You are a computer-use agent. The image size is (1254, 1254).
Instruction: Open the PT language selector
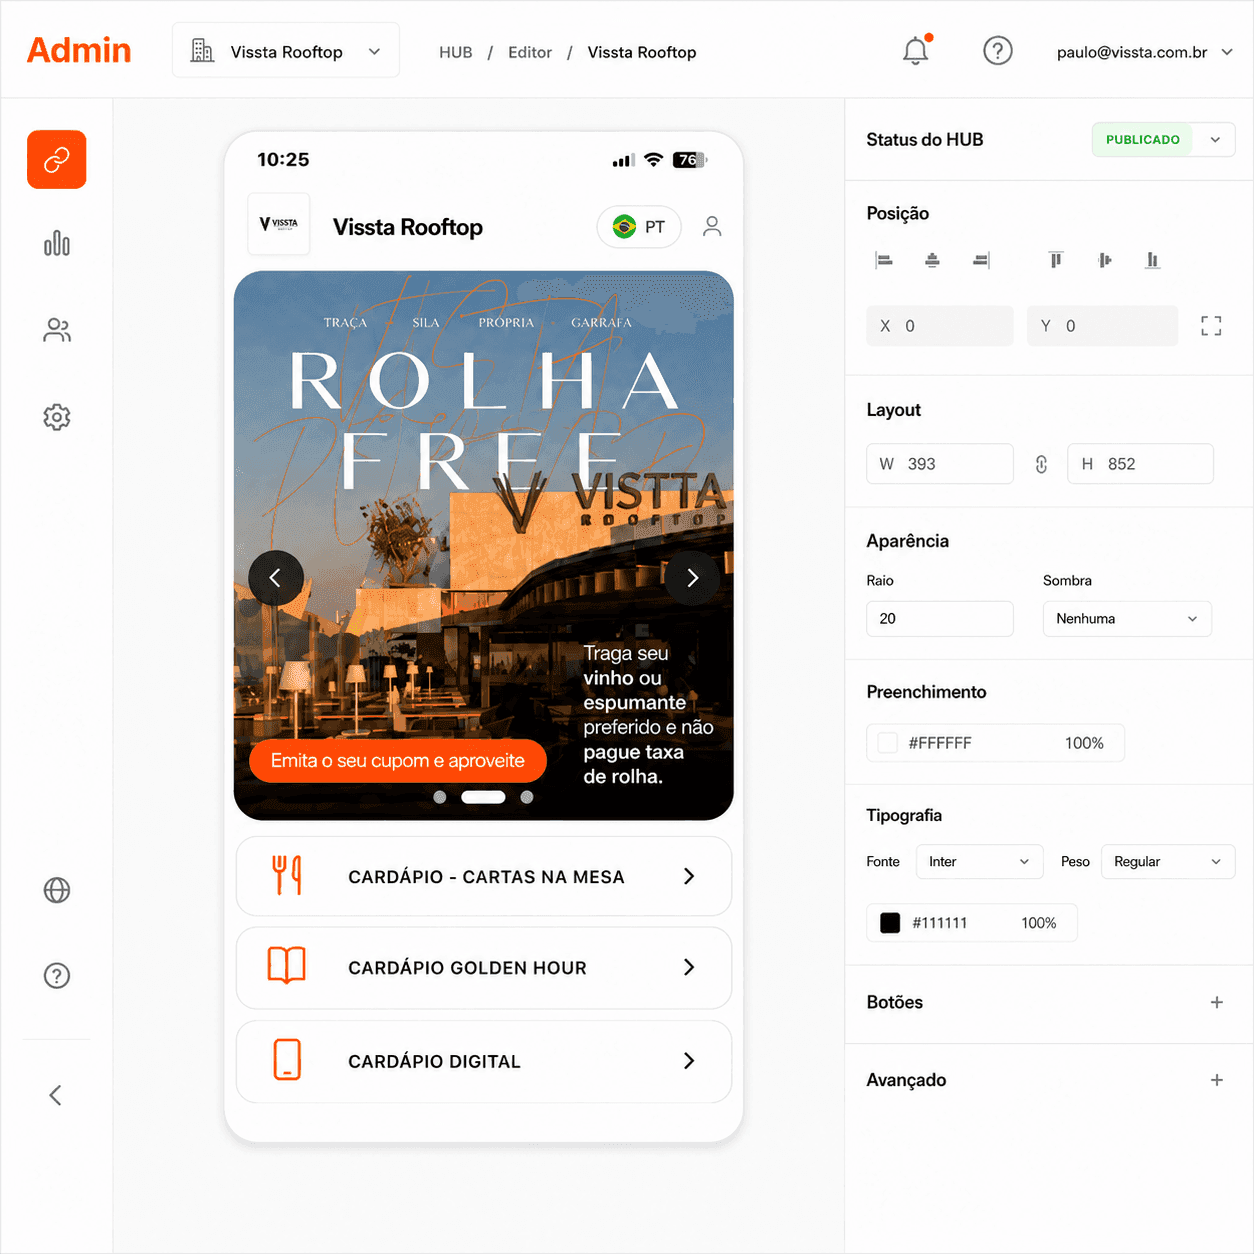coord(639,227)
